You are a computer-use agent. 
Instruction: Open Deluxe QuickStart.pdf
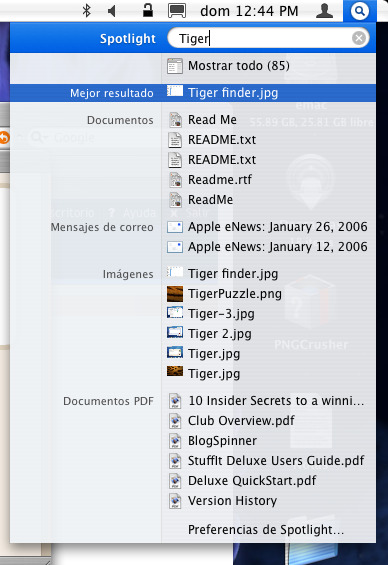point(252,481)
